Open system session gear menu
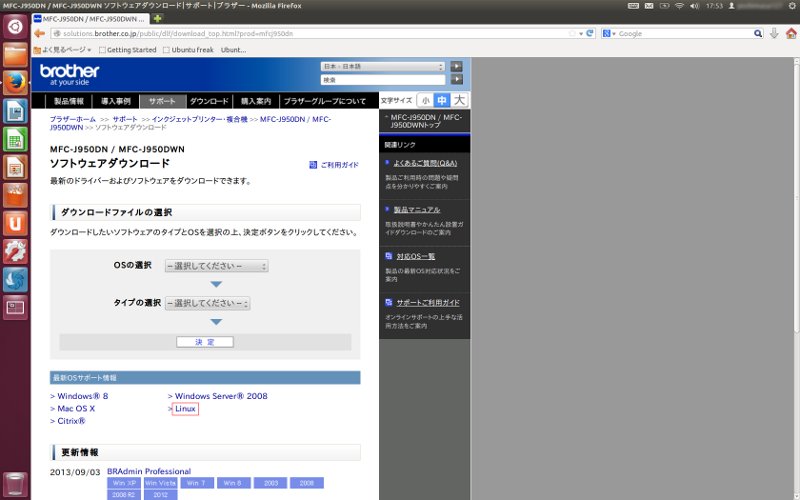Image resolution: width=800 pixels, height=500 pixels. pyautogui.click(x=792, y=6)
